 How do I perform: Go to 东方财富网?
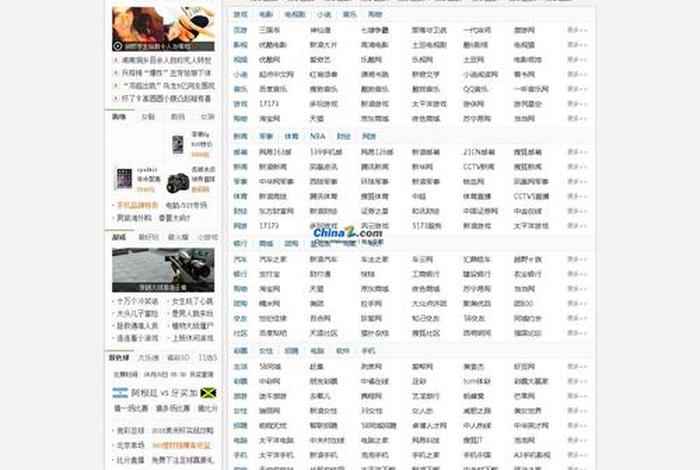pyautogui.click(x=276, y=211)
